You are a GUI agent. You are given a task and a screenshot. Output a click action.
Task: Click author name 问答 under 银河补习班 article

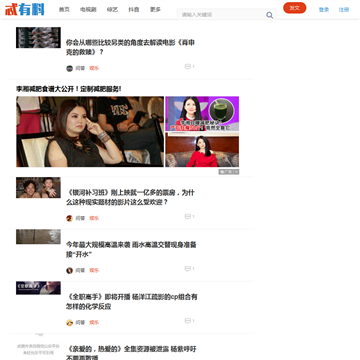[80, 218]
